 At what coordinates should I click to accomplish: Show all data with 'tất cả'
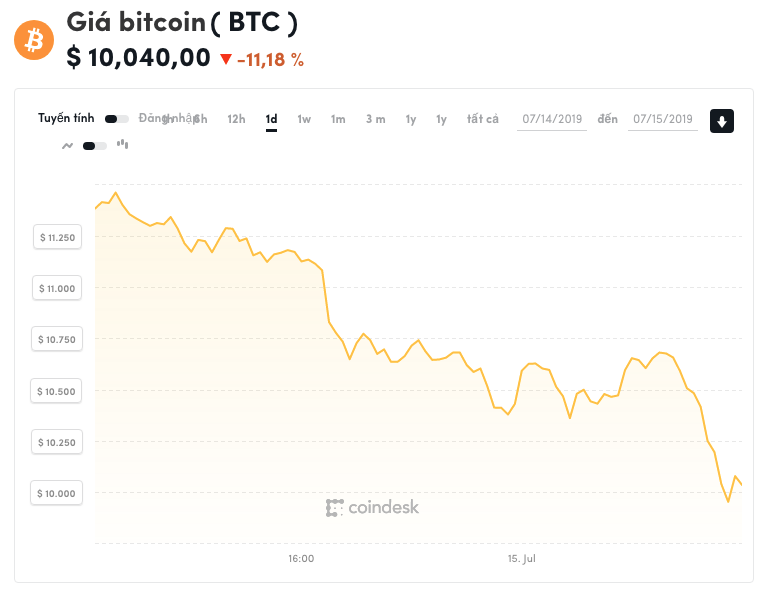point(482,119)
